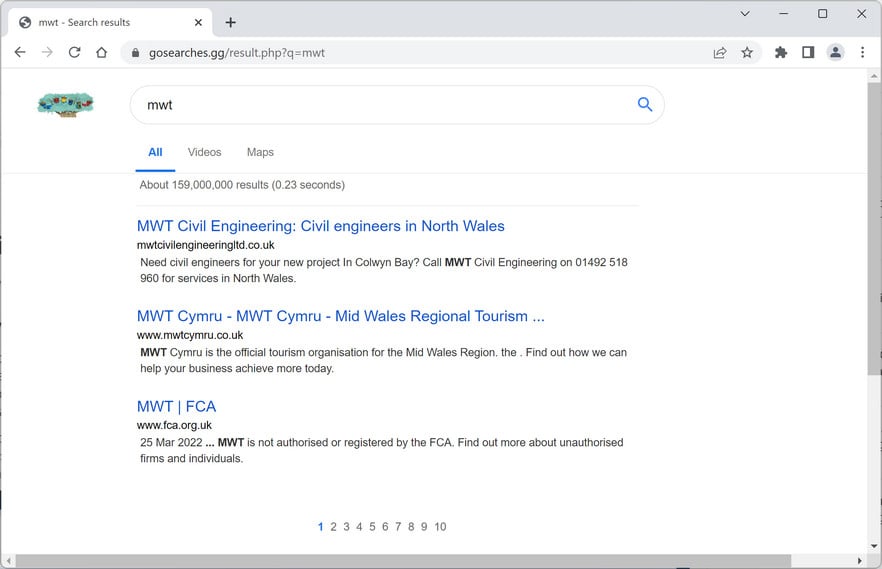The image size is (882, 569).
Task: Open MWT Civil Engineering result link
Action: [x=320, y=226]
